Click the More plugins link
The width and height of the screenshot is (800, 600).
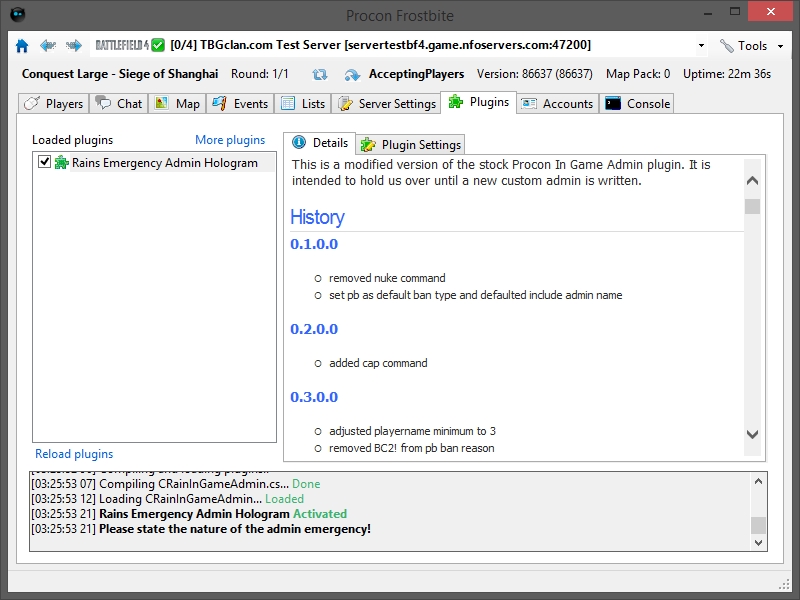230,140
